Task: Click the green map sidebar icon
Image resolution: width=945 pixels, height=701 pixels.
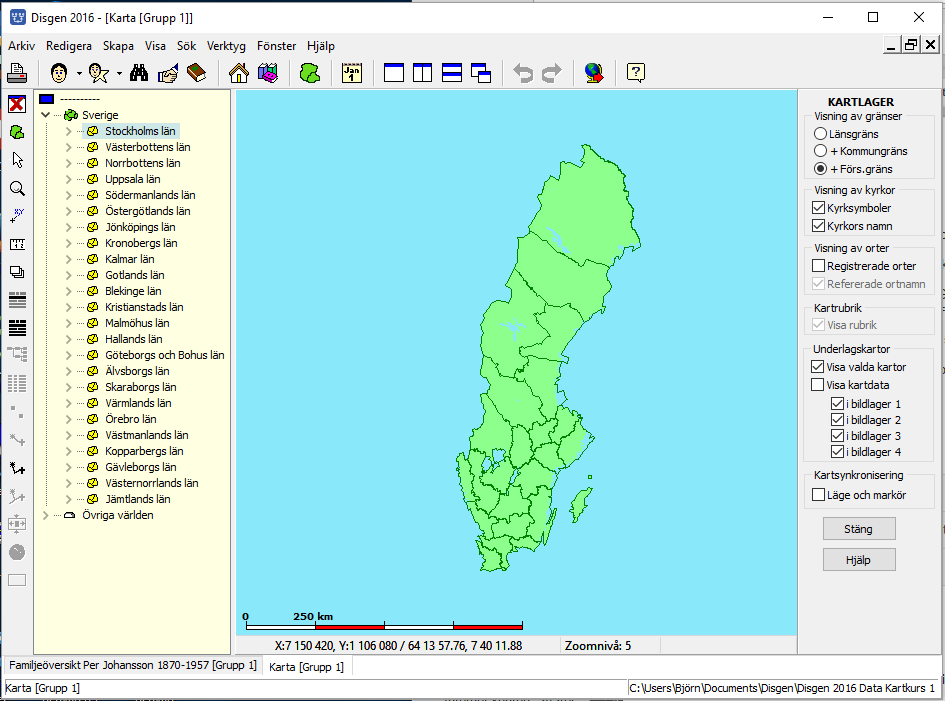Action: (x=17, y=132)
